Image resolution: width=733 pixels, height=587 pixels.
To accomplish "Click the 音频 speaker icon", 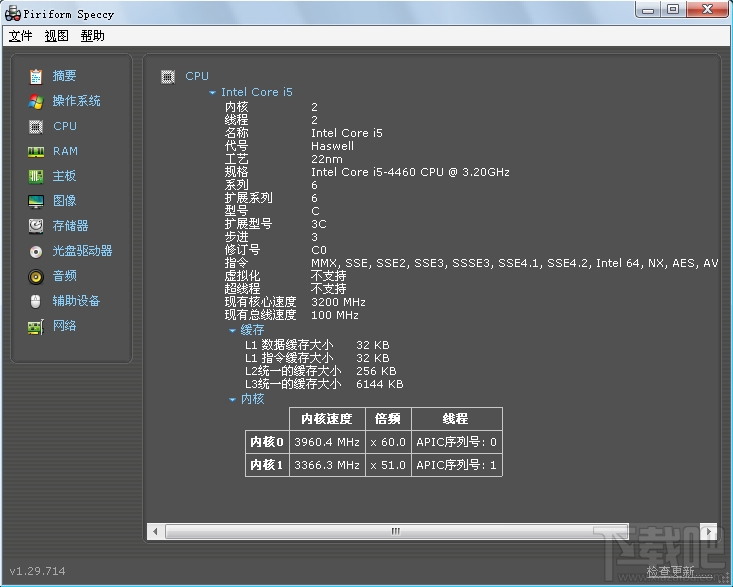I will (x=36, y=277).
